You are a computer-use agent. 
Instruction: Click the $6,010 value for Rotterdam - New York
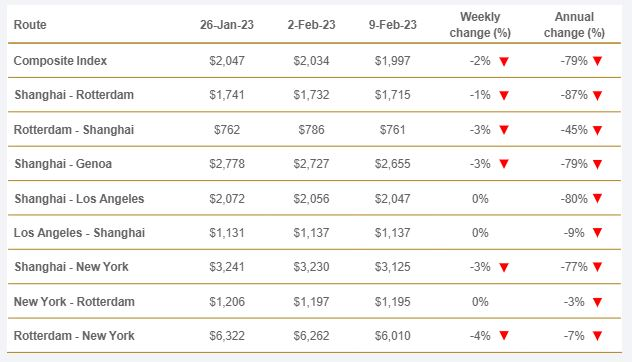tap(393, 336)
